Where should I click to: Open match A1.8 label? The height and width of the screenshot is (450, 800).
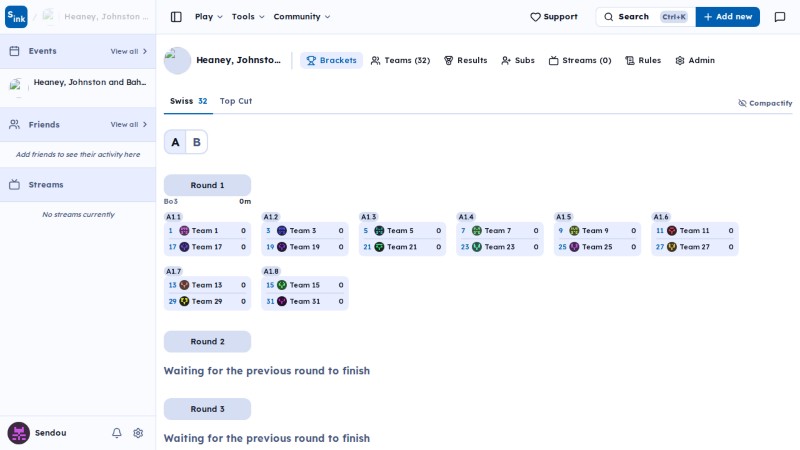(x=271, y=271)
